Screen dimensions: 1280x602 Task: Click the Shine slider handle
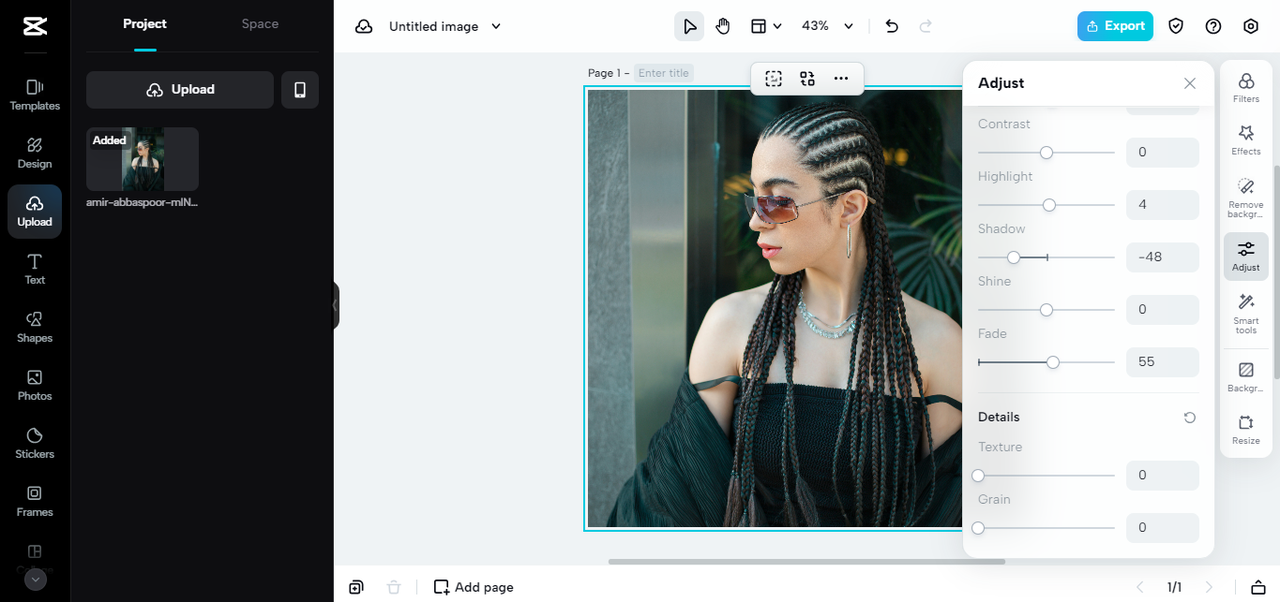[x=1046, y=310]
